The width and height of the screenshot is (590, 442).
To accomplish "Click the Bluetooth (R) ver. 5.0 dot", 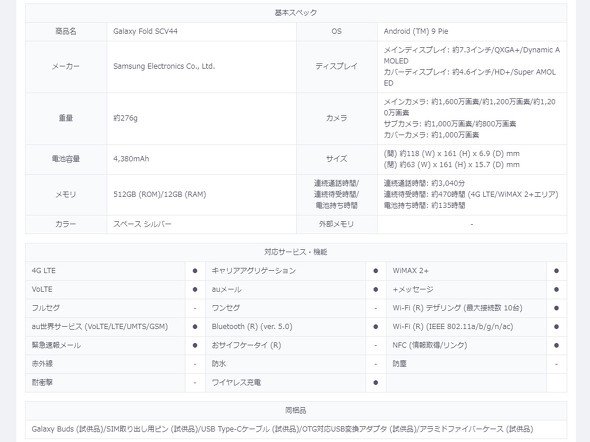I will tap(376, 327).
